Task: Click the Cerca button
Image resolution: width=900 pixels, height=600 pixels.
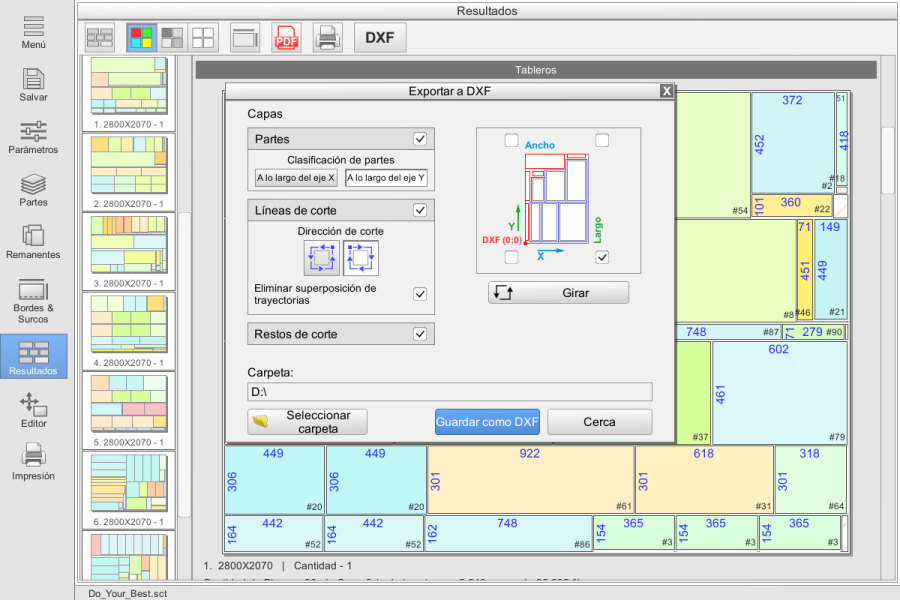Action: click(600, 422)
